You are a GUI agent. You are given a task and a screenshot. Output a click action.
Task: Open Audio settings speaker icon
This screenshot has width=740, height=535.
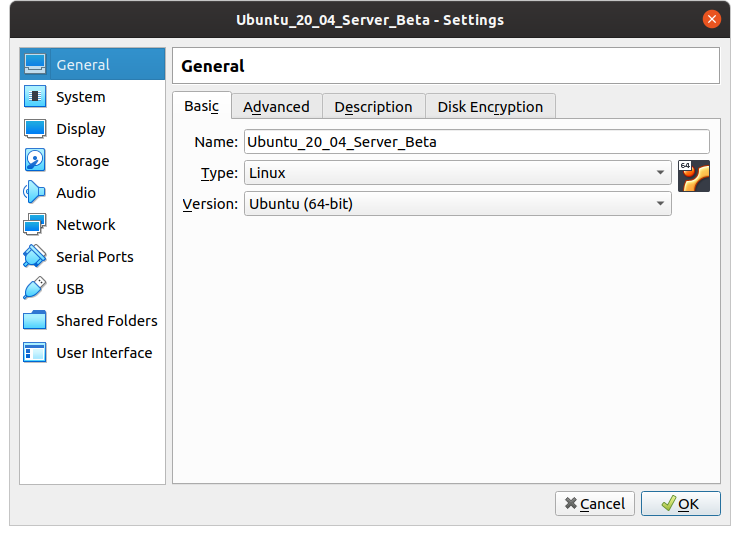coord(34,192)
